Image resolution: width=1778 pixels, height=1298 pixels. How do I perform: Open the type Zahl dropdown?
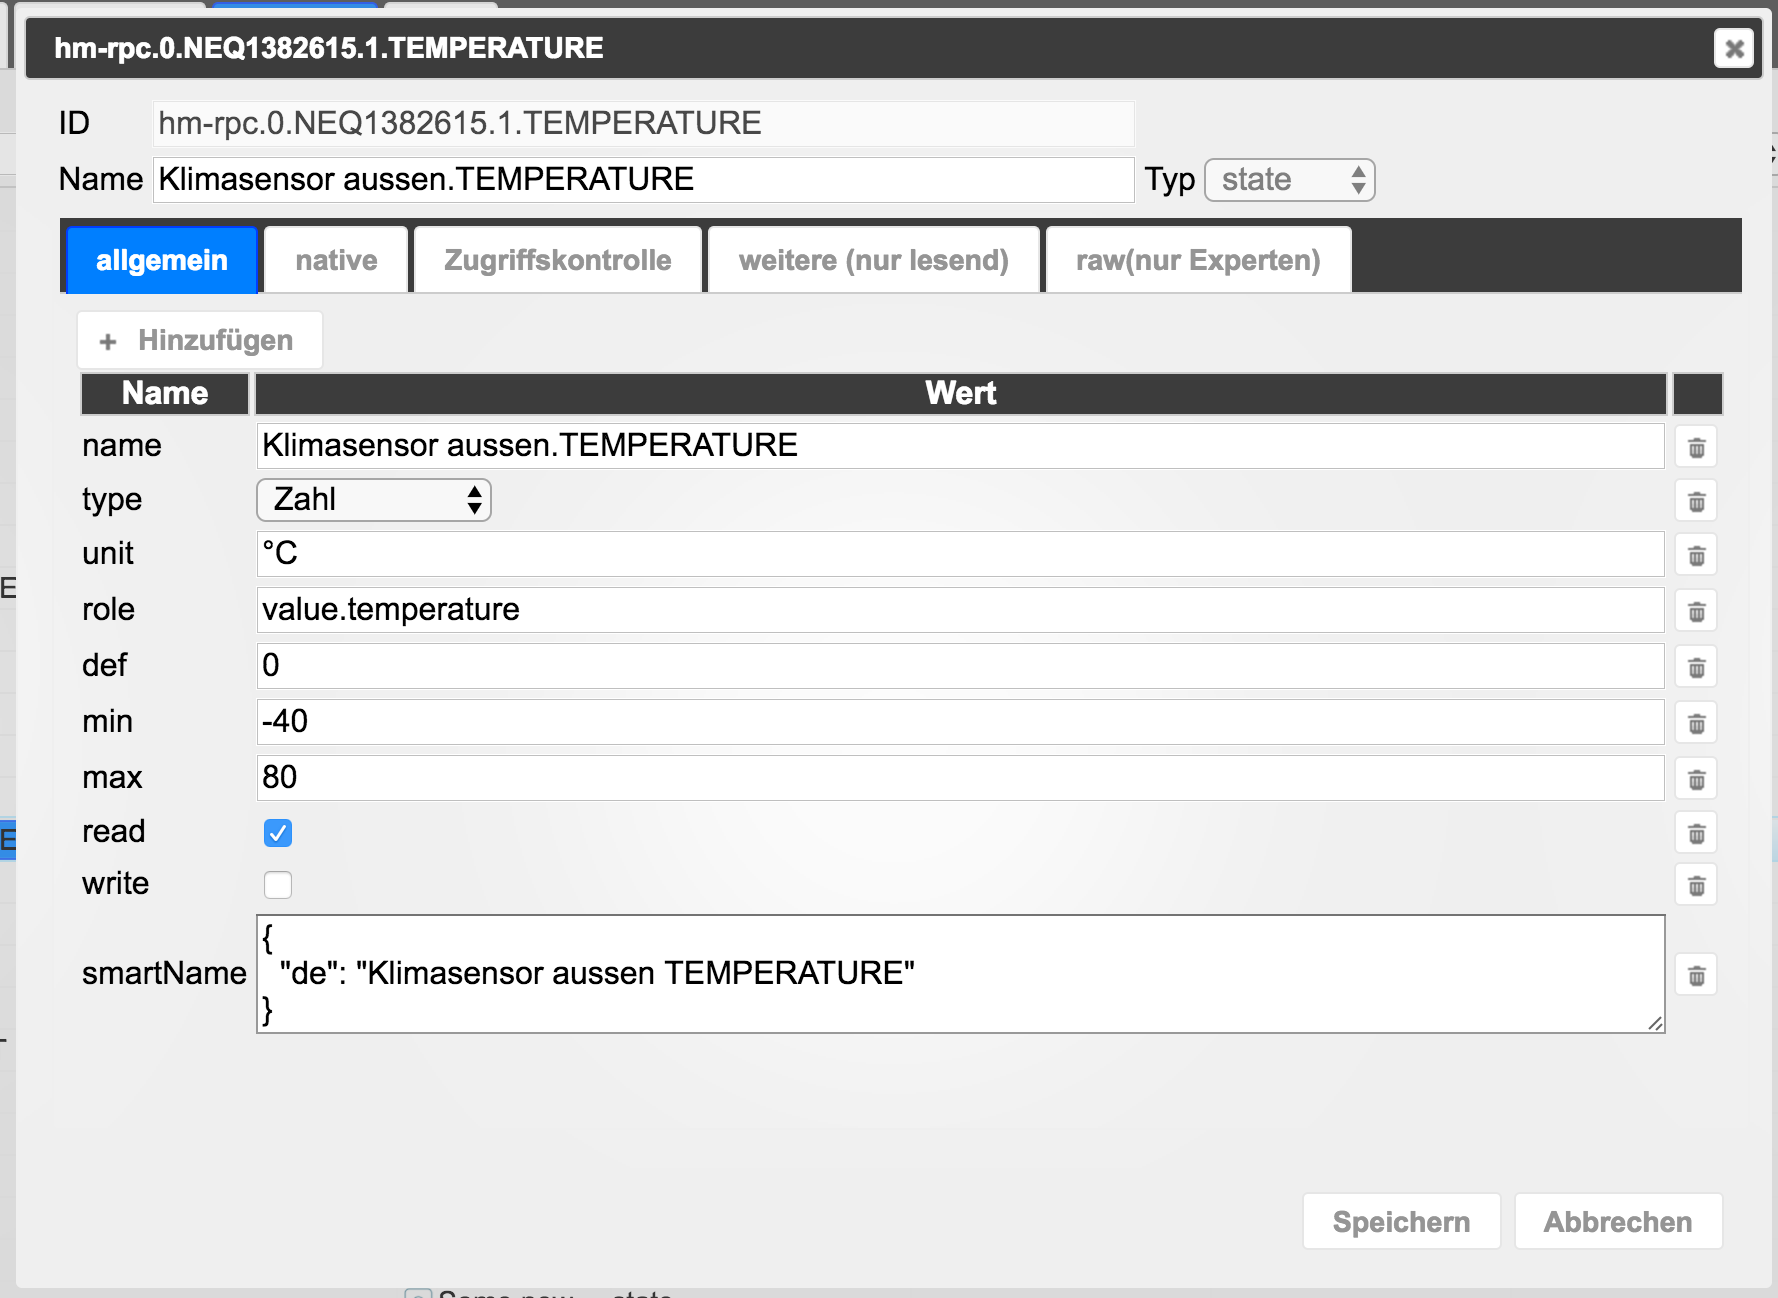pos(374,499)
